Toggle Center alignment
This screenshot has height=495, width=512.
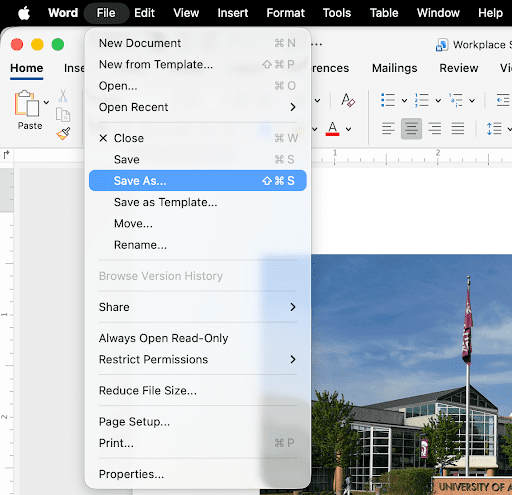[x=411, y=128]
